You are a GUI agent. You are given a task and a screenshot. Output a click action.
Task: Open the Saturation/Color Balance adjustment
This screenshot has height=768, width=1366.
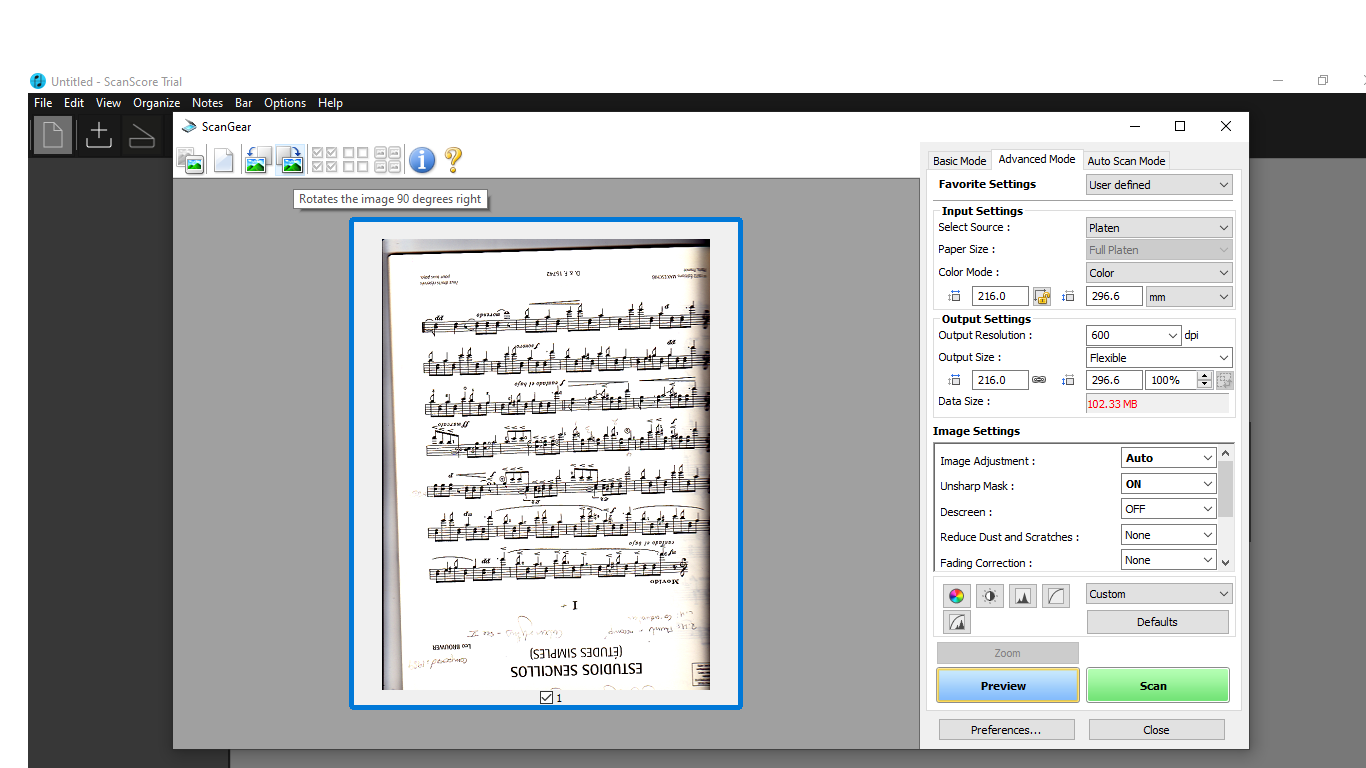[957, 596]
